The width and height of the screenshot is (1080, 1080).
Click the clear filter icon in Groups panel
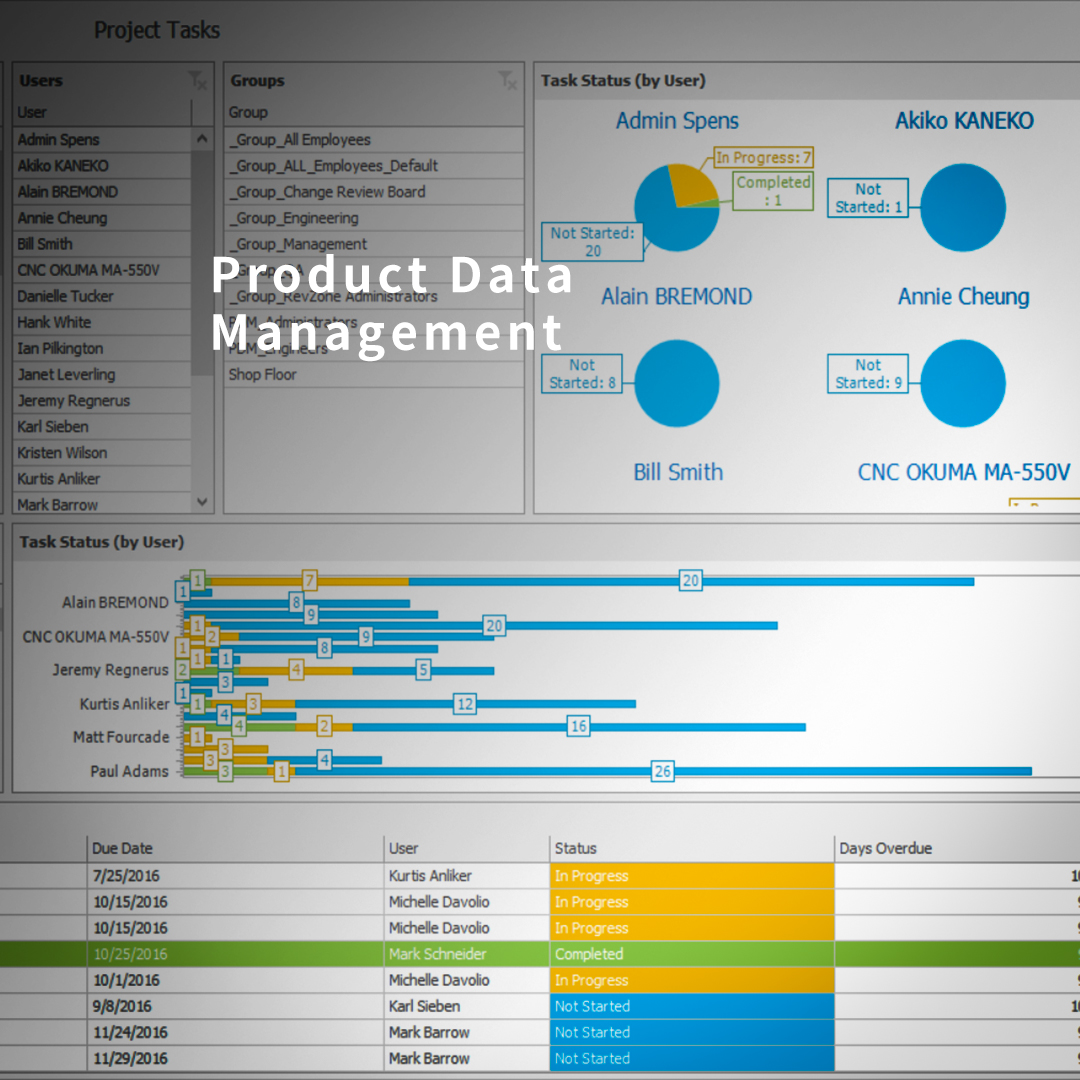click(x=508, y=81)
